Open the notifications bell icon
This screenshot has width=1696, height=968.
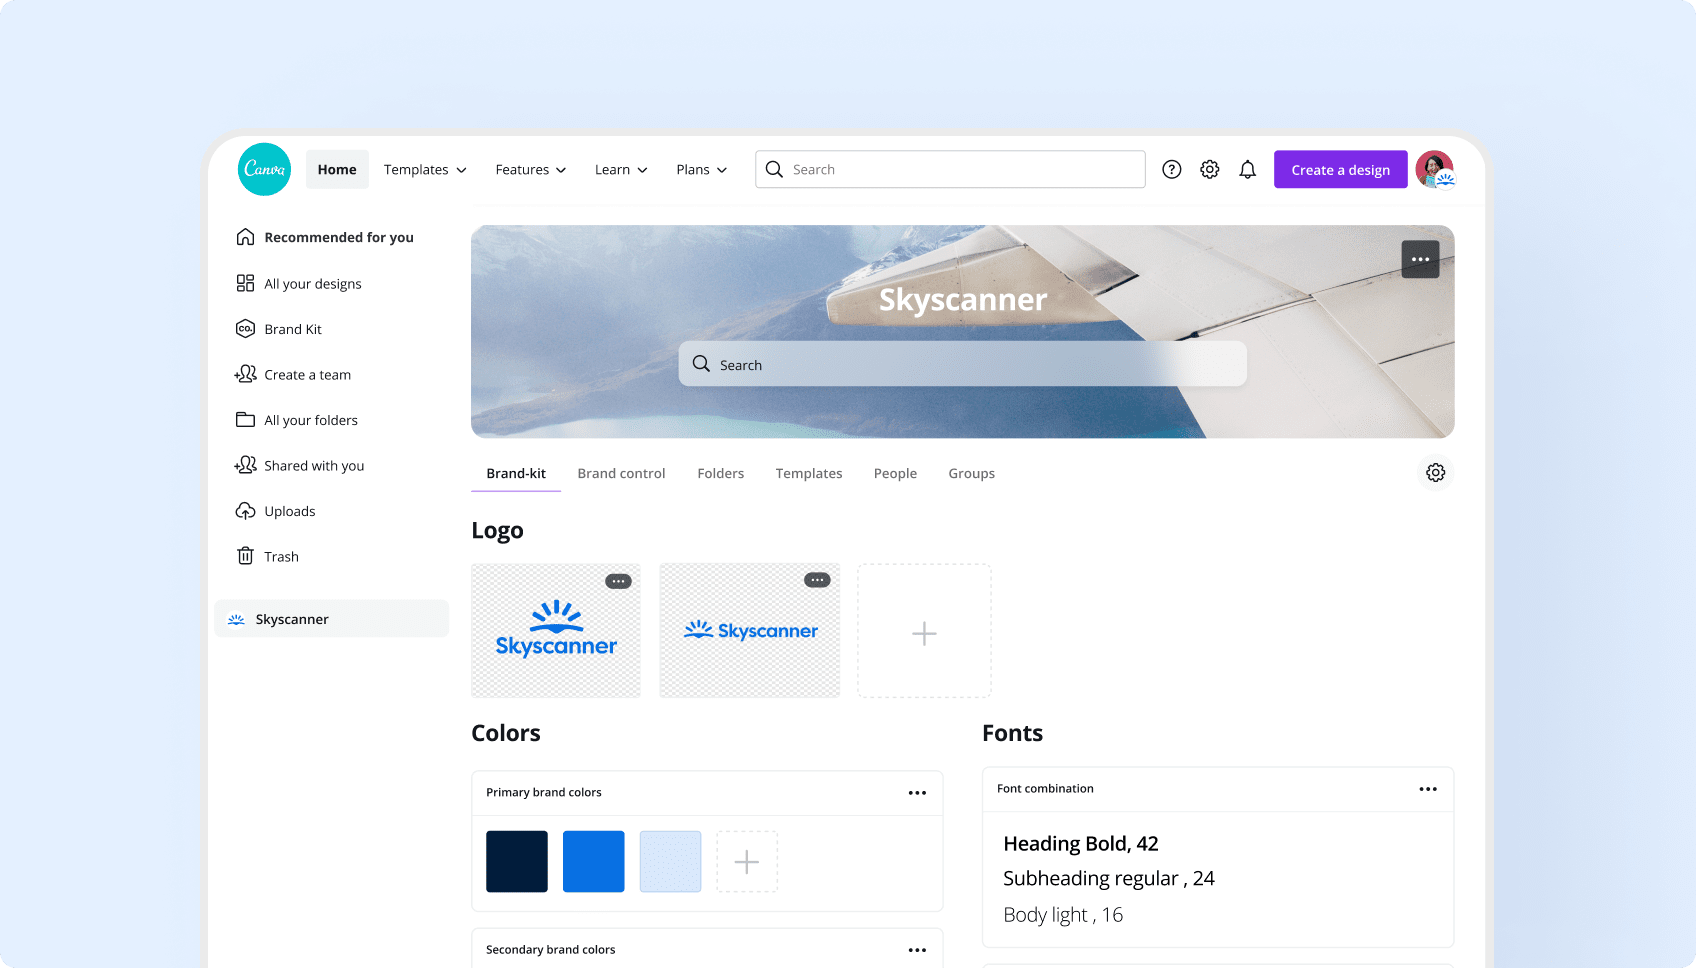point(1247,169)
